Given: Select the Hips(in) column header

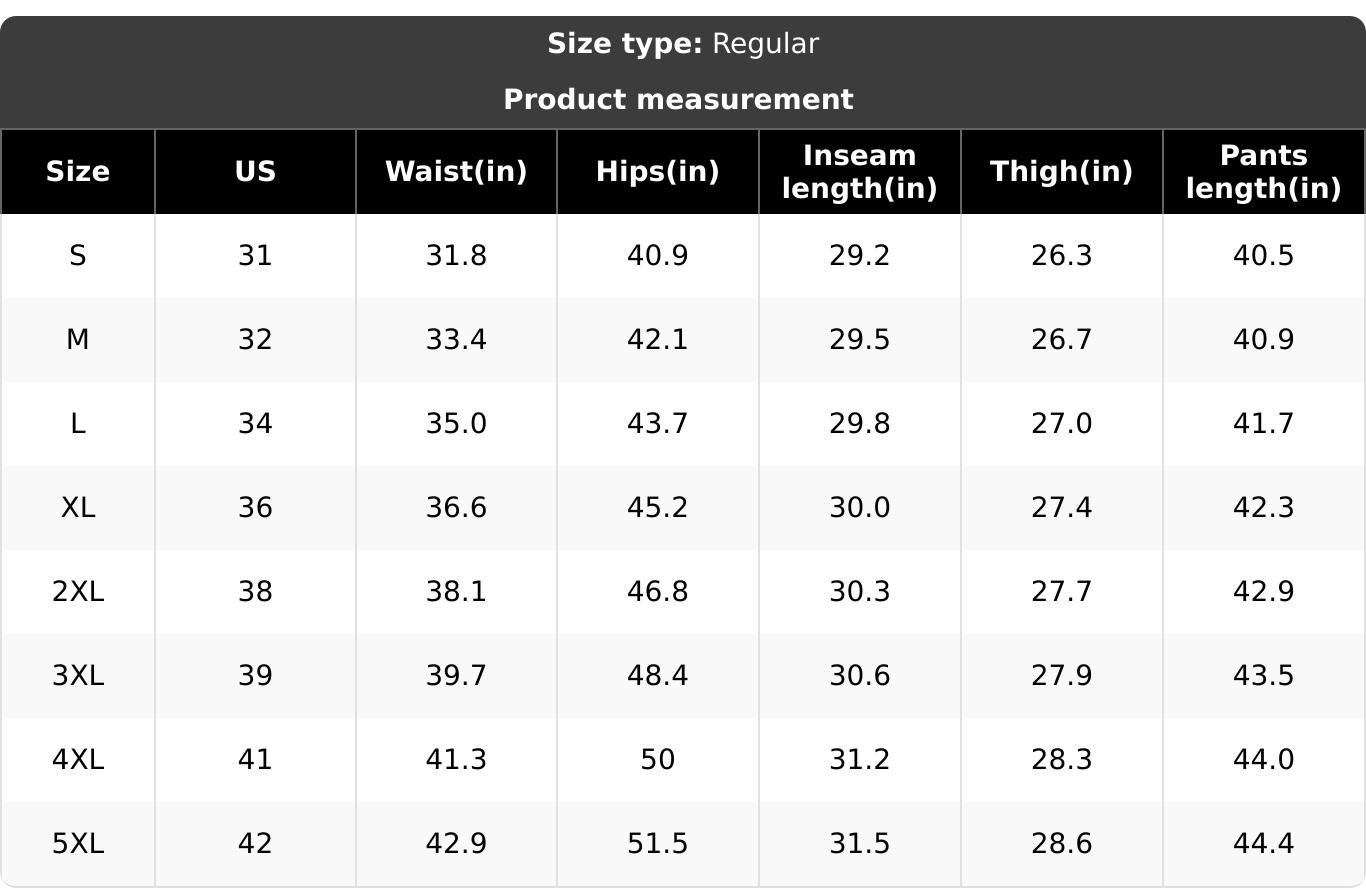Looking at the screenshot, I should 658,172.
